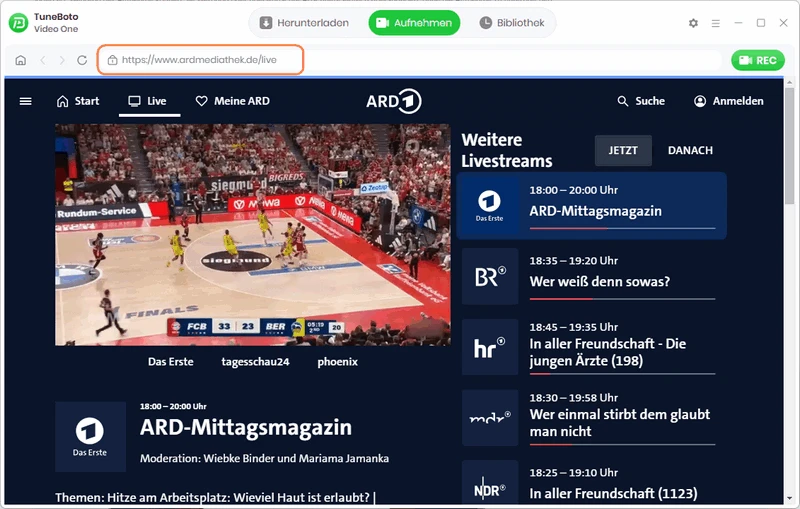
Task: Select Das Erste channel below video
Action: pos(170,362)
